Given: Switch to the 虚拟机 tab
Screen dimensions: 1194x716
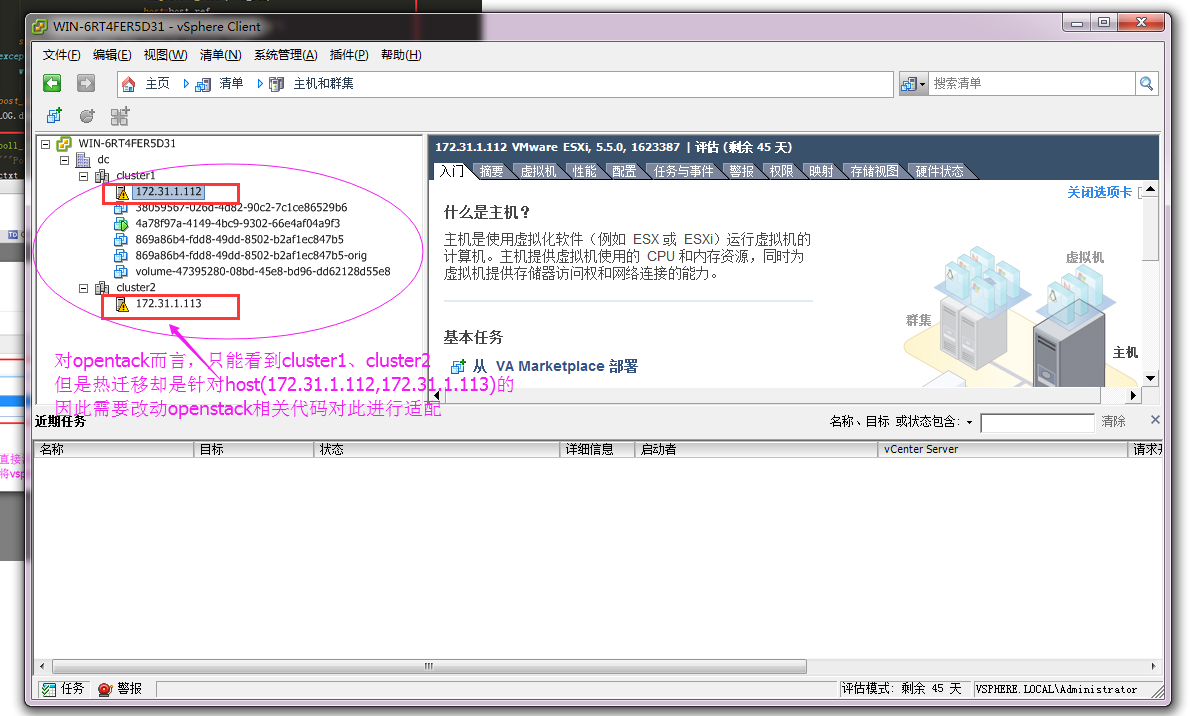Looking at the screenshot, I should coord(538,171).
